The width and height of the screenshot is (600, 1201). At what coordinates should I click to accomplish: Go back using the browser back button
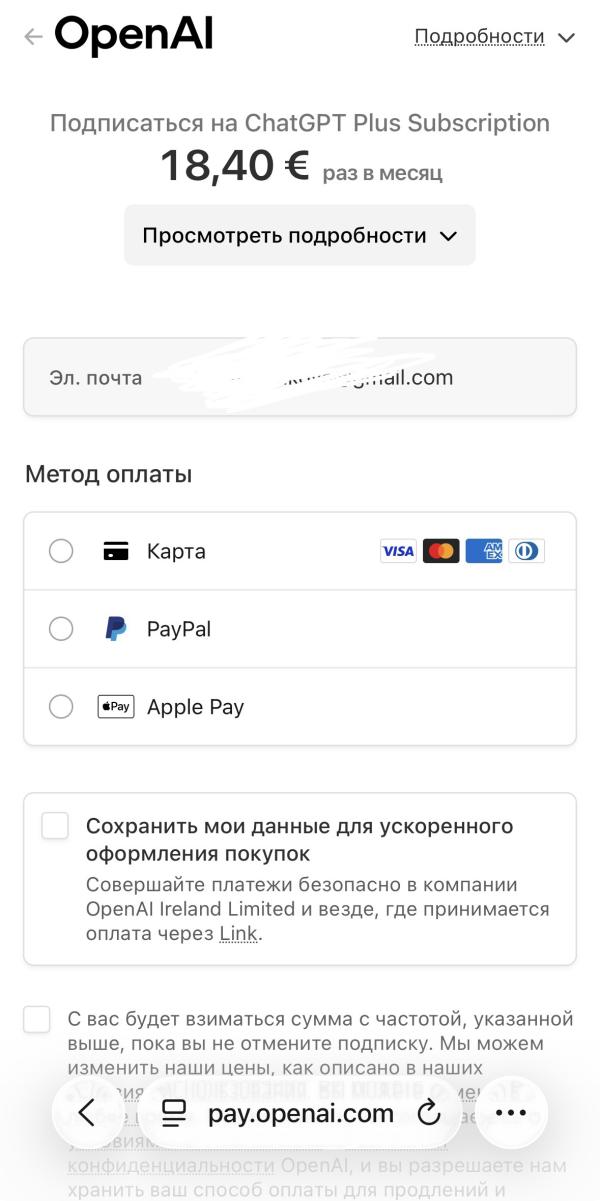pyautogui.click(x=87, y=1113)
